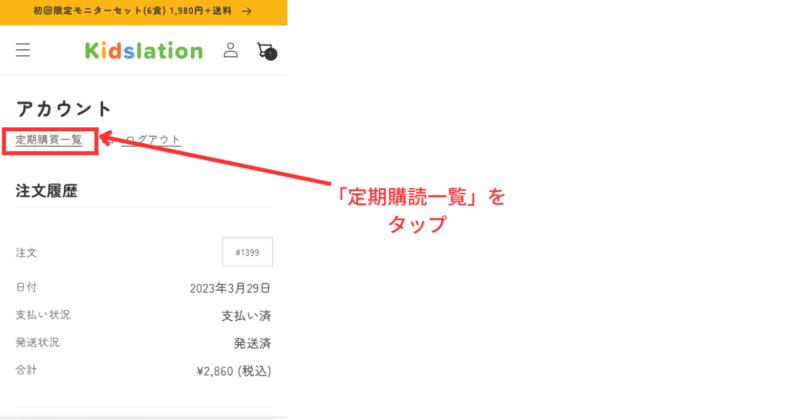
Task: Open order #1399 button
Action: (247, 252)
